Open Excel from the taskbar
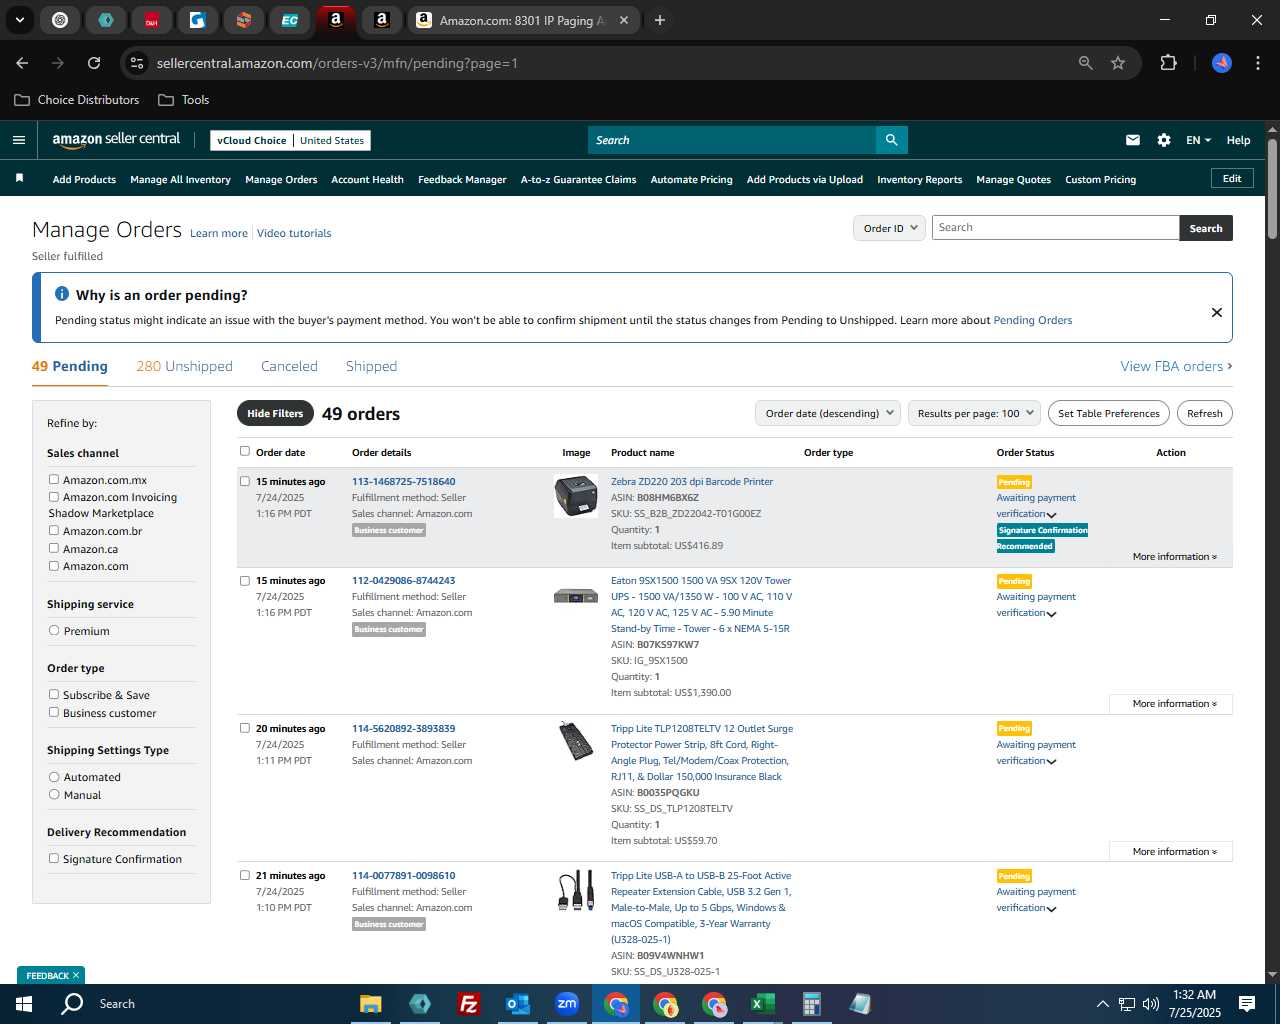Image resolution: width=1280 pixels, height=1024 pixels. [762, 1004]
